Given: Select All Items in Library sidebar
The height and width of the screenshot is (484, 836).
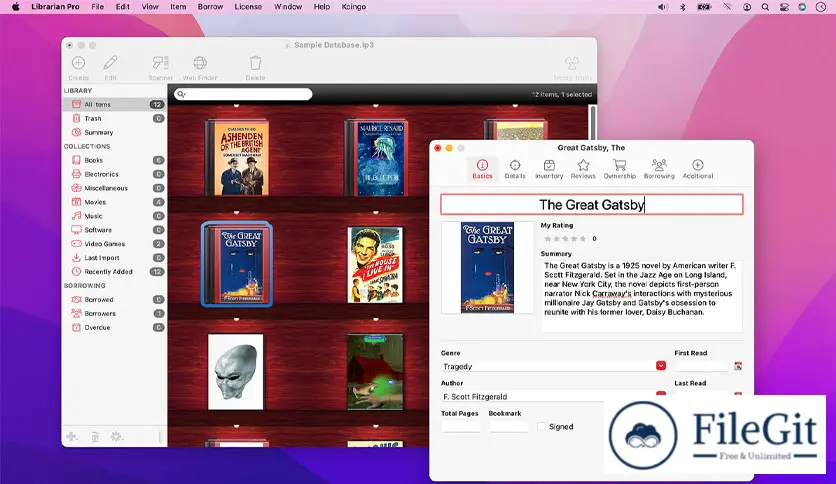Looking at the screenshot, I should pyautogui.click(x=114, y=104).
